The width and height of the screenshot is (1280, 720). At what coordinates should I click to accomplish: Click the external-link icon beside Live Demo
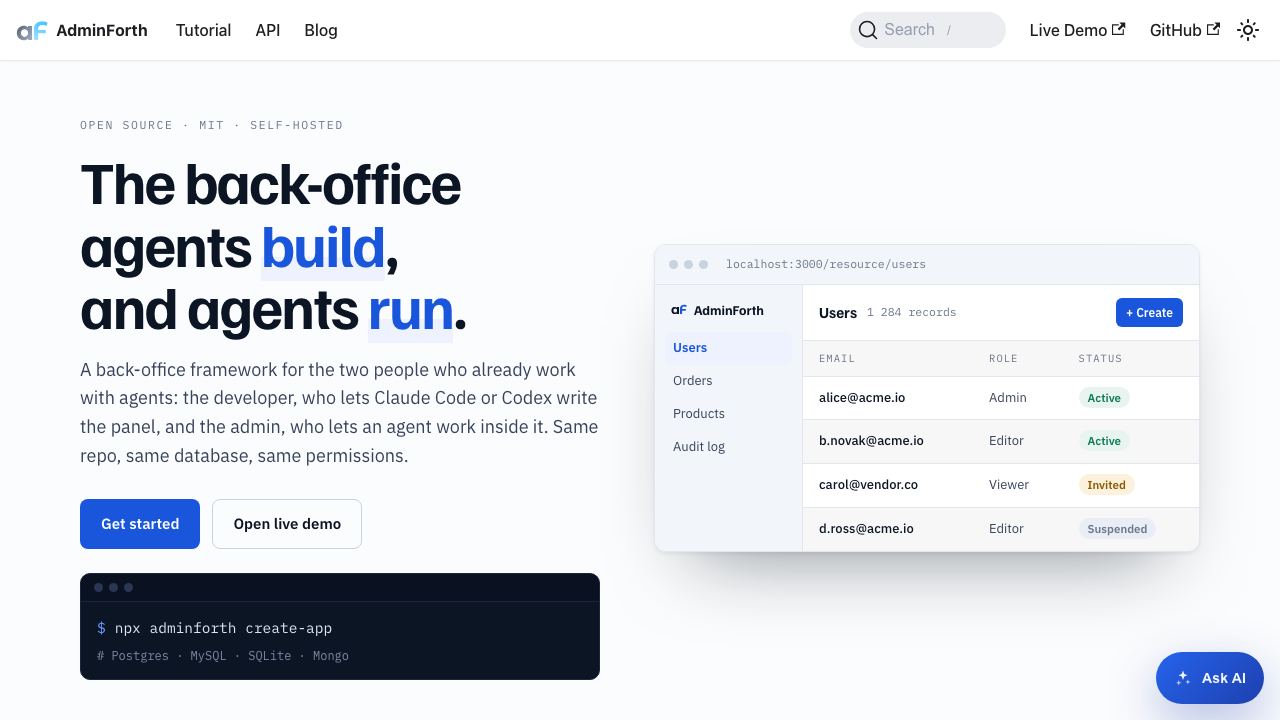(x=1119, y=29)
